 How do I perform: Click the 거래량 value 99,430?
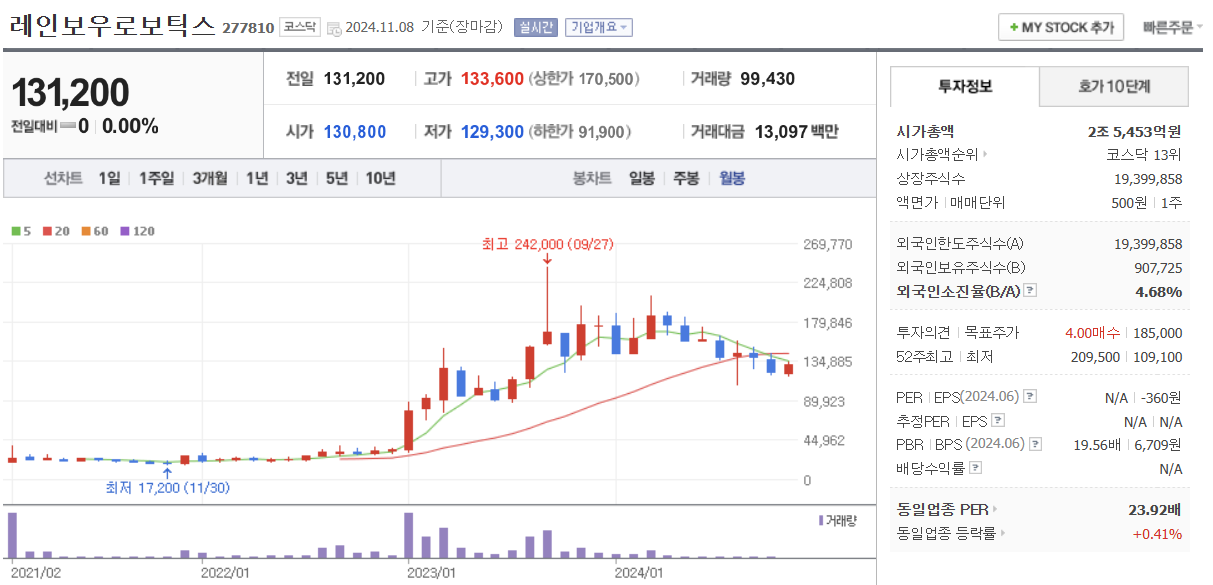(x=768, y=78)
